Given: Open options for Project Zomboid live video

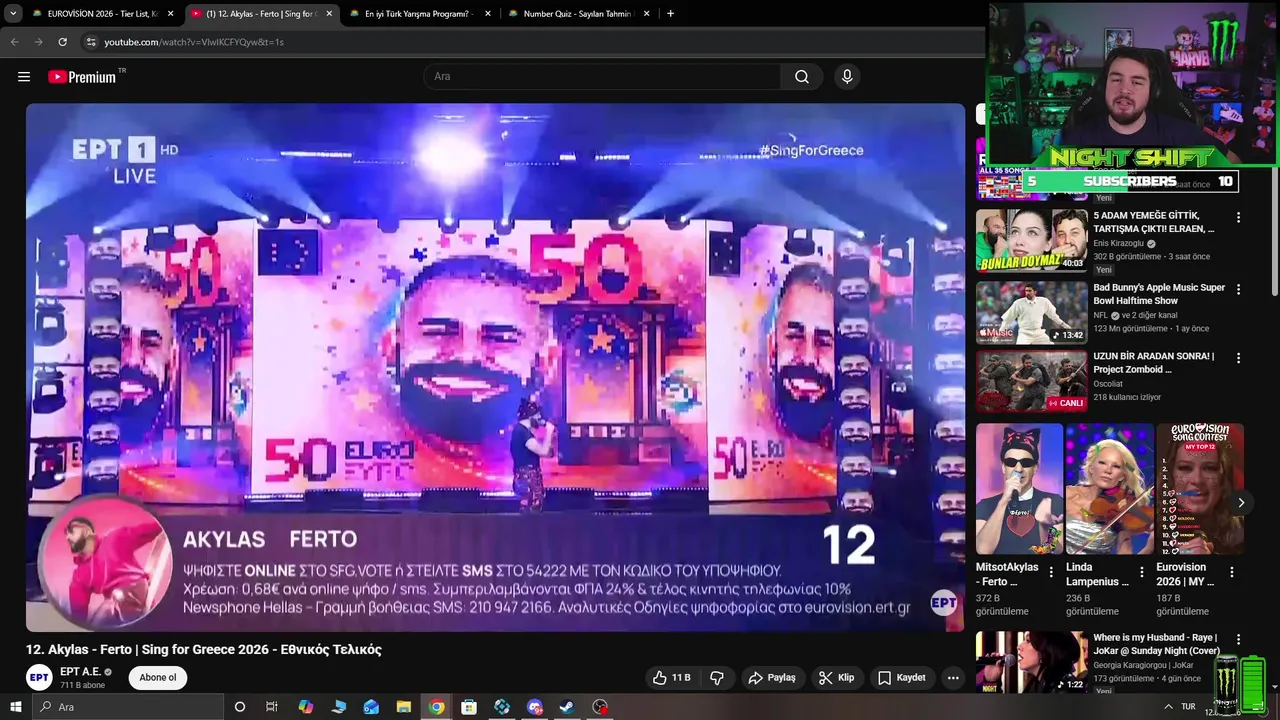Looking at the screenshot, I should coord(1238,358).
